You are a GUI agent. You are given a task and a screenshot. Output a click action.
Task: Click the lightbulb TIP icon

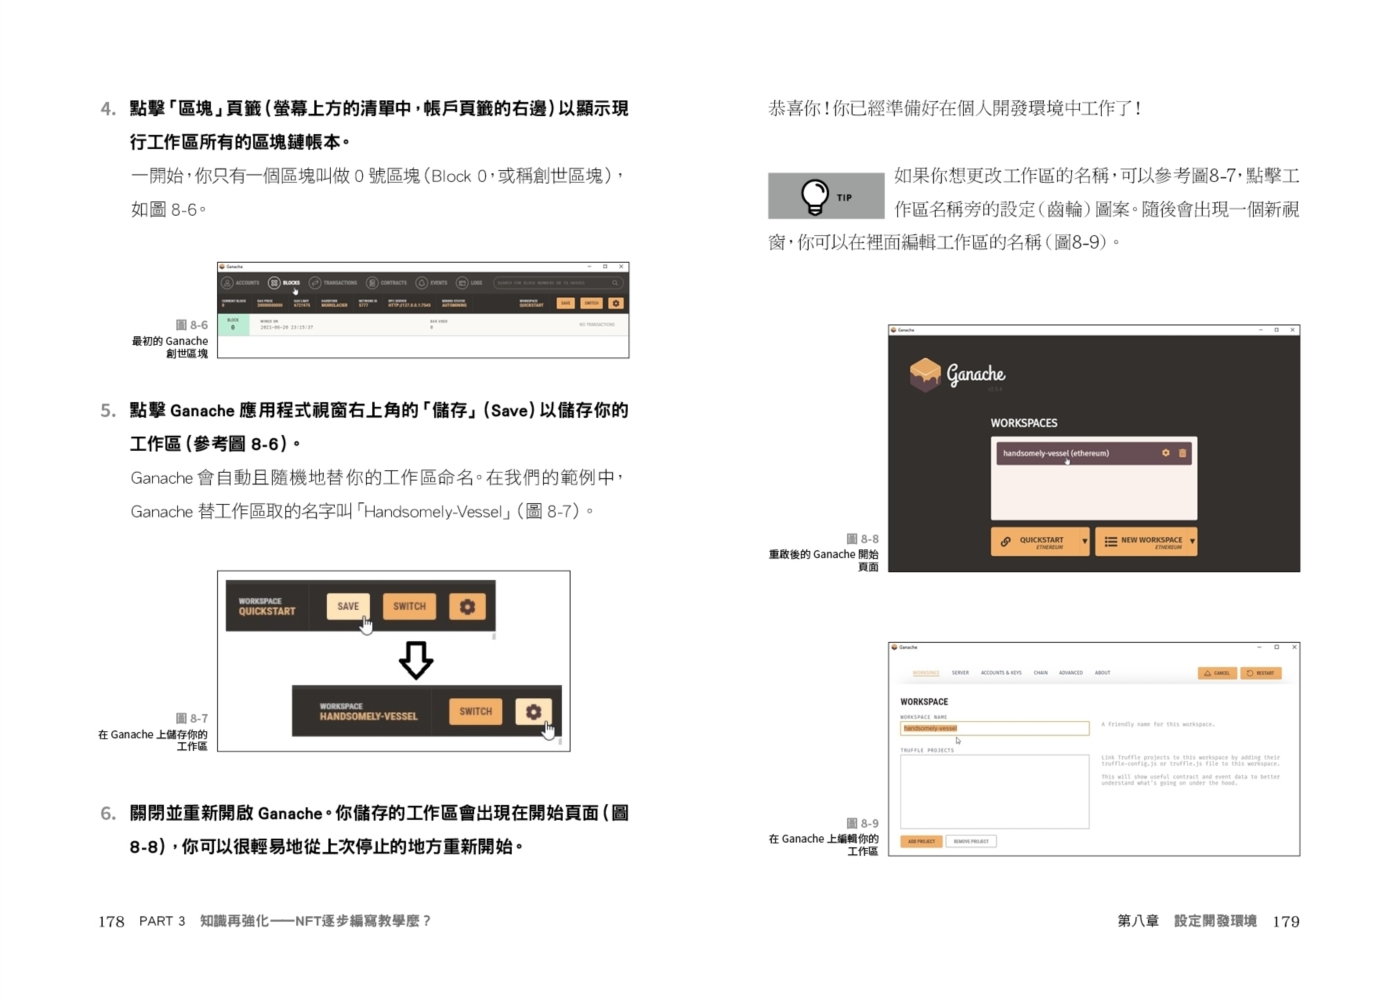click(815, 196)
